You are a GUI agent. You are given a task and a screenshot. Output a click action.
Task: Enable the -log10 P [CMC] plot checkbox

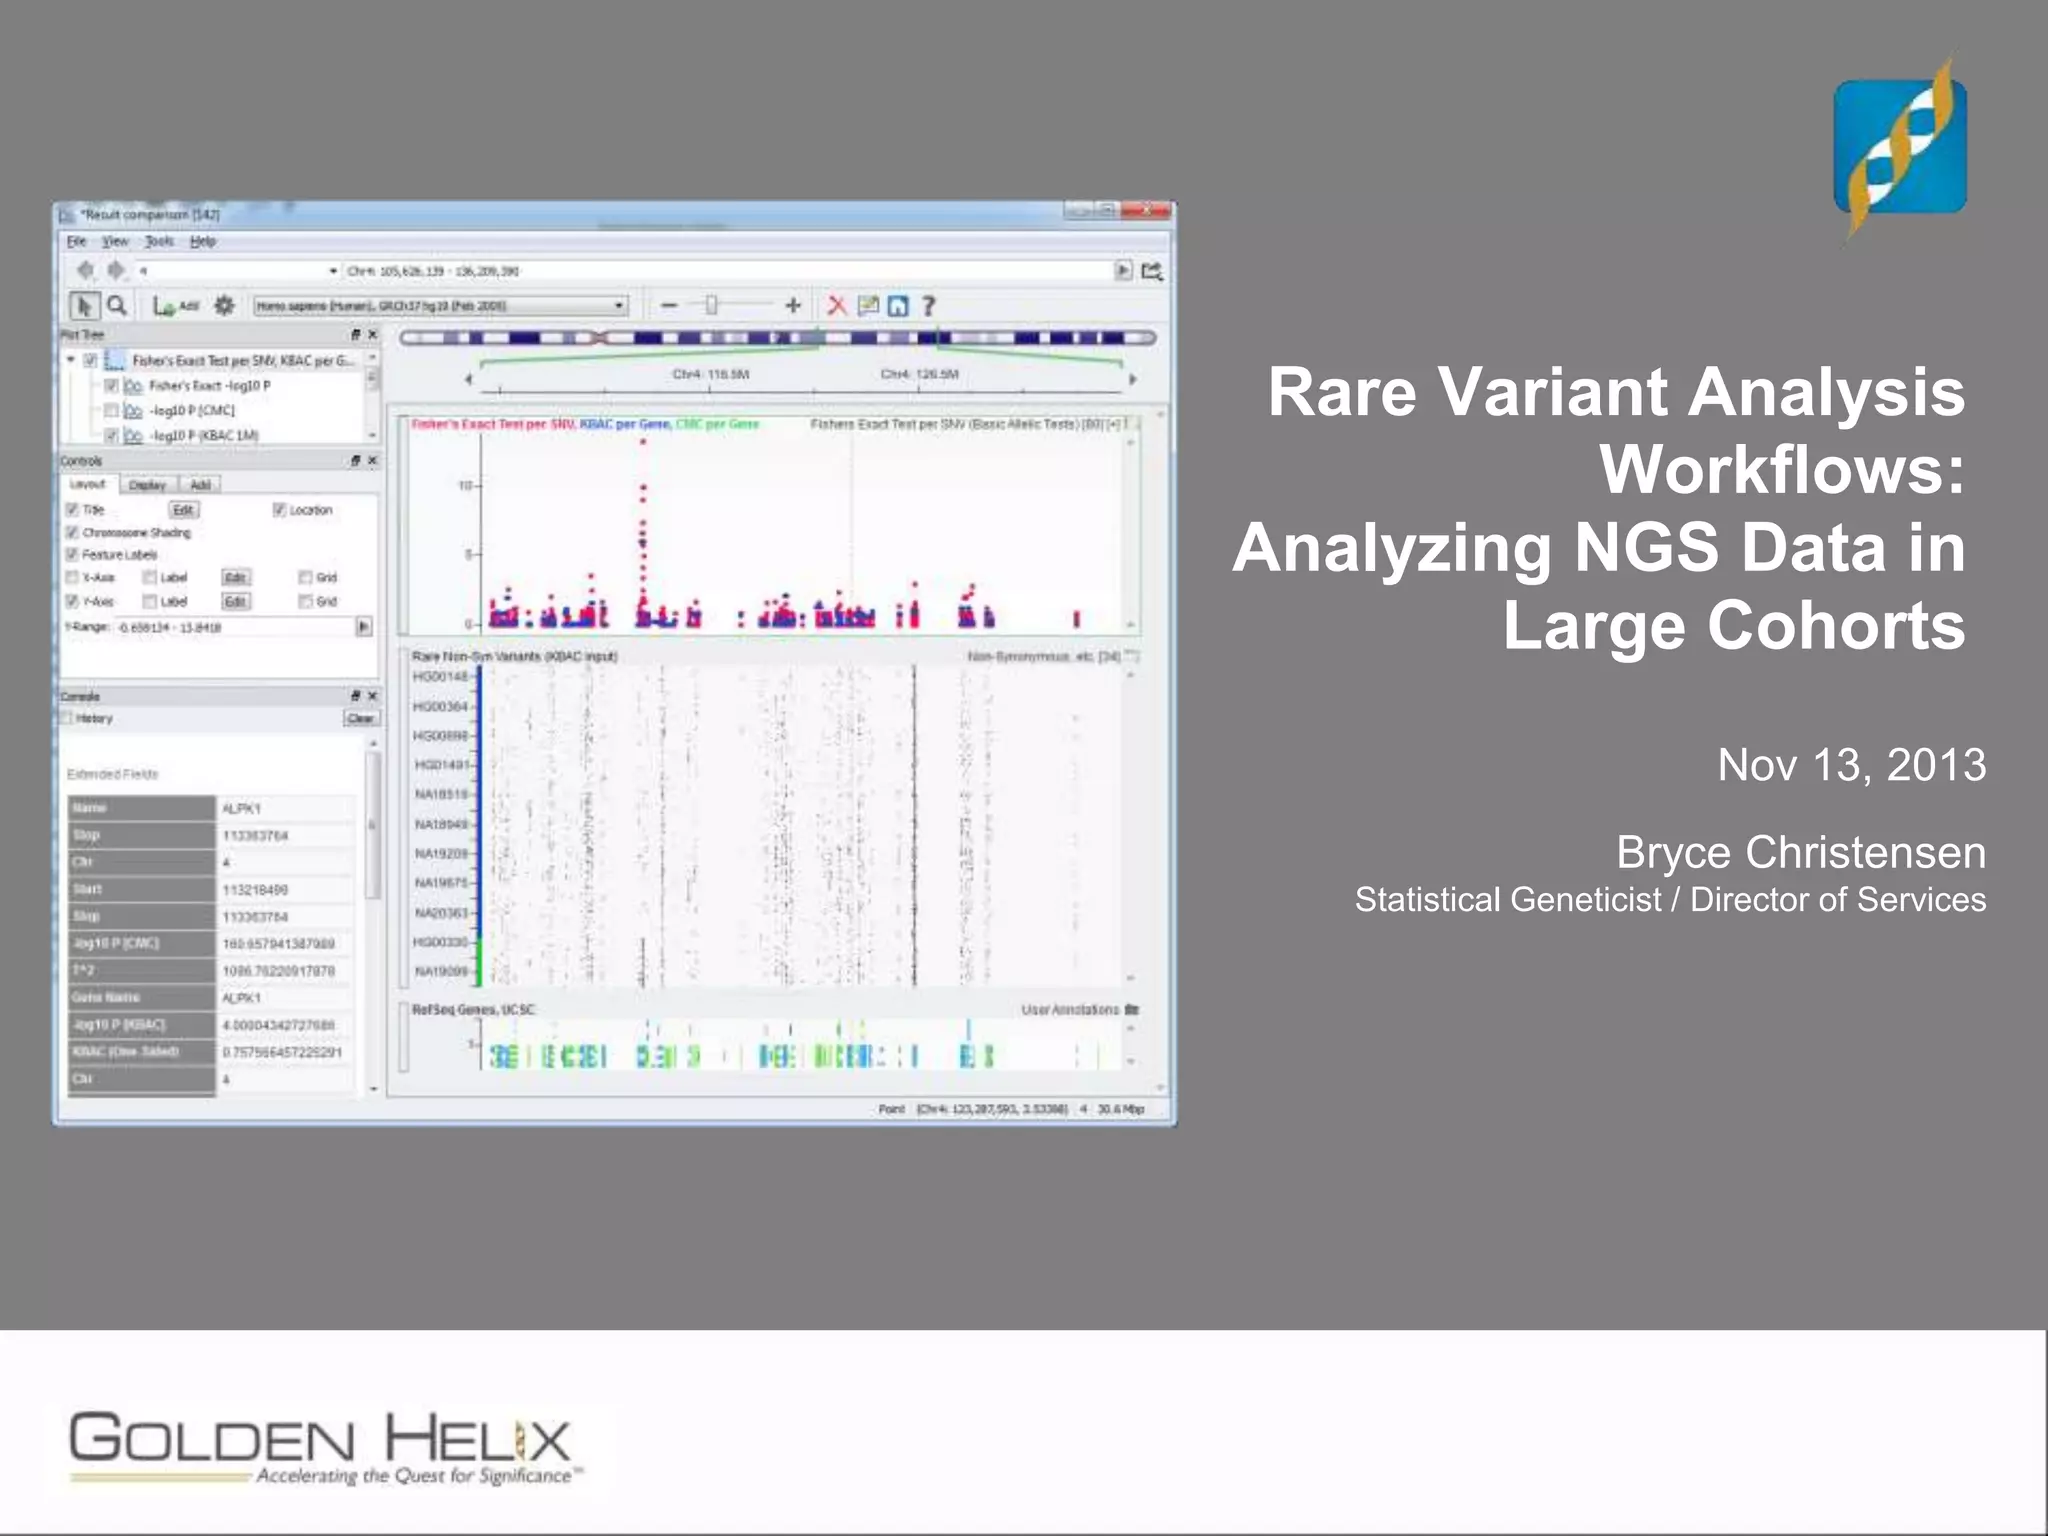[x=112, y=410]
